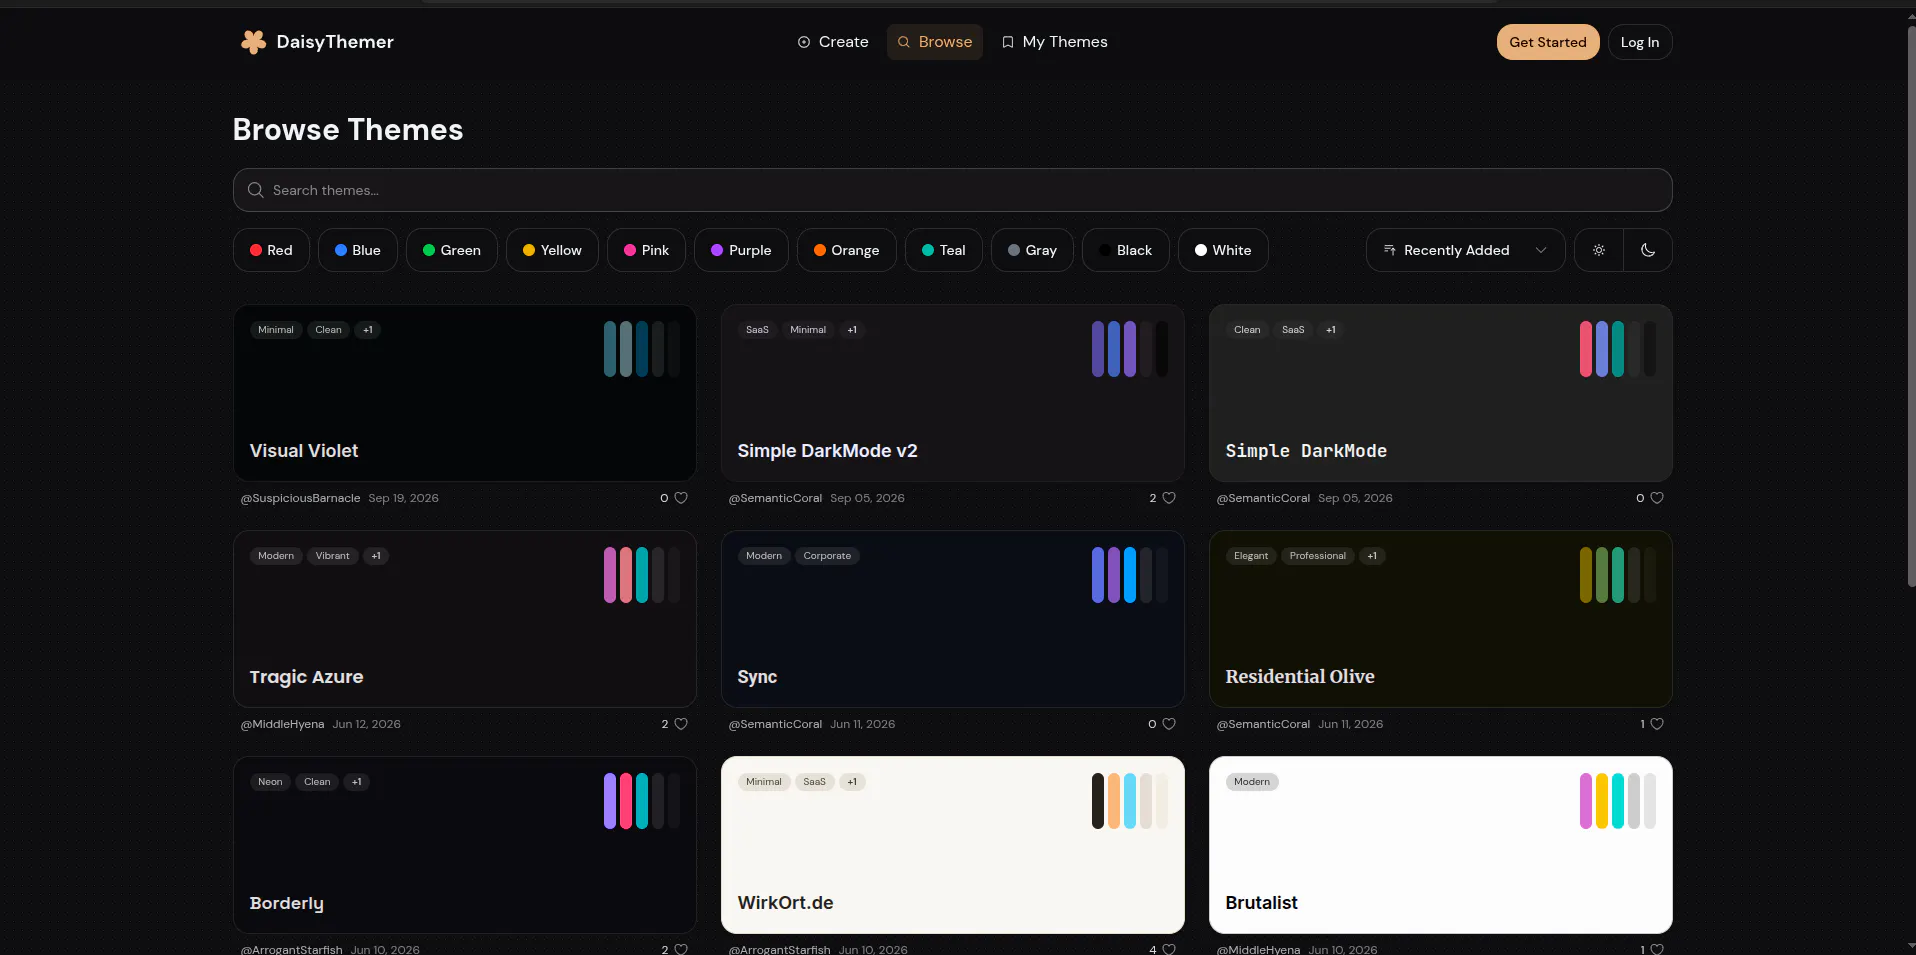The image size is (1916, 955).
Task: Open the Sync theme card
Action: point(953,619)
